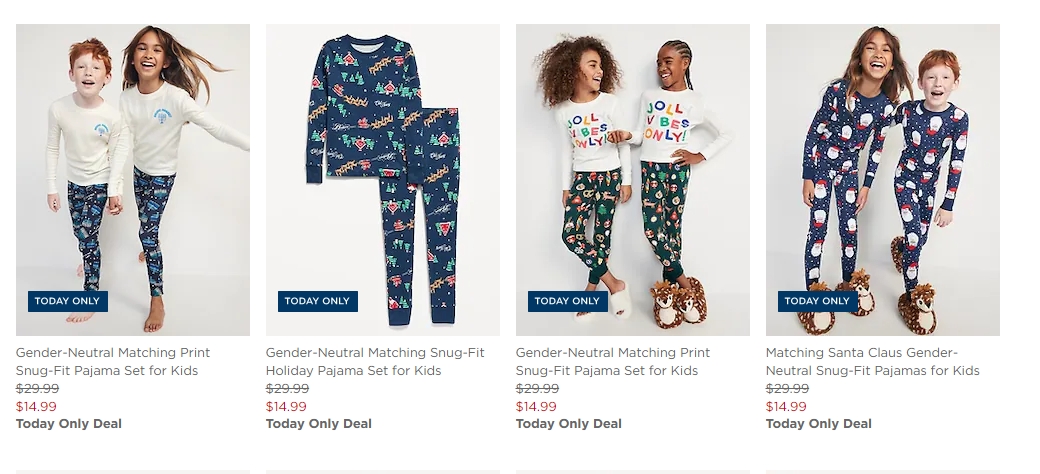Click Today Only Deal label under Santa pajamas
Viewport: 1040px width, 474px height.
(819, 424)
